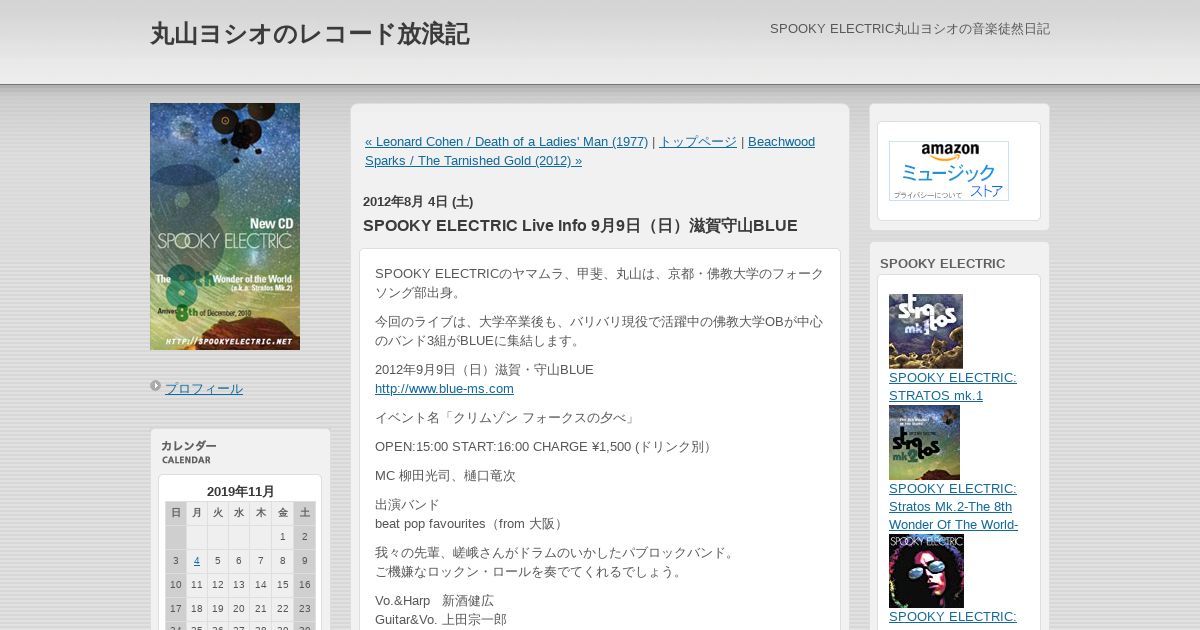The width and height of the screenshot is (1200, 630).
Task: Go to previous post Leonard Cohen Death of a Ladies' Man
Action: coord(506,142)
